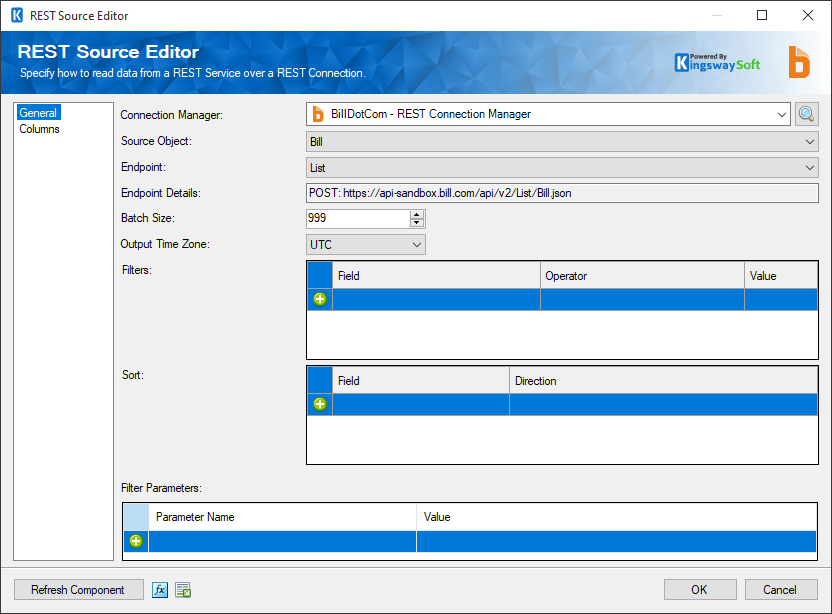832x614 pixels.
Task: Click the Filters Value column header
Action: [x=781, y=276]
